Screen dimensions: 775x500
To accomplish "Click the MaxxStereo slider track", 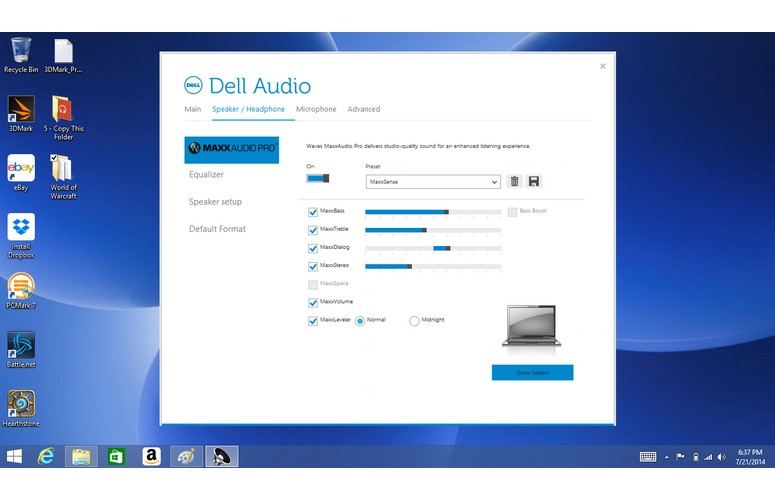I will click(433, 266).
